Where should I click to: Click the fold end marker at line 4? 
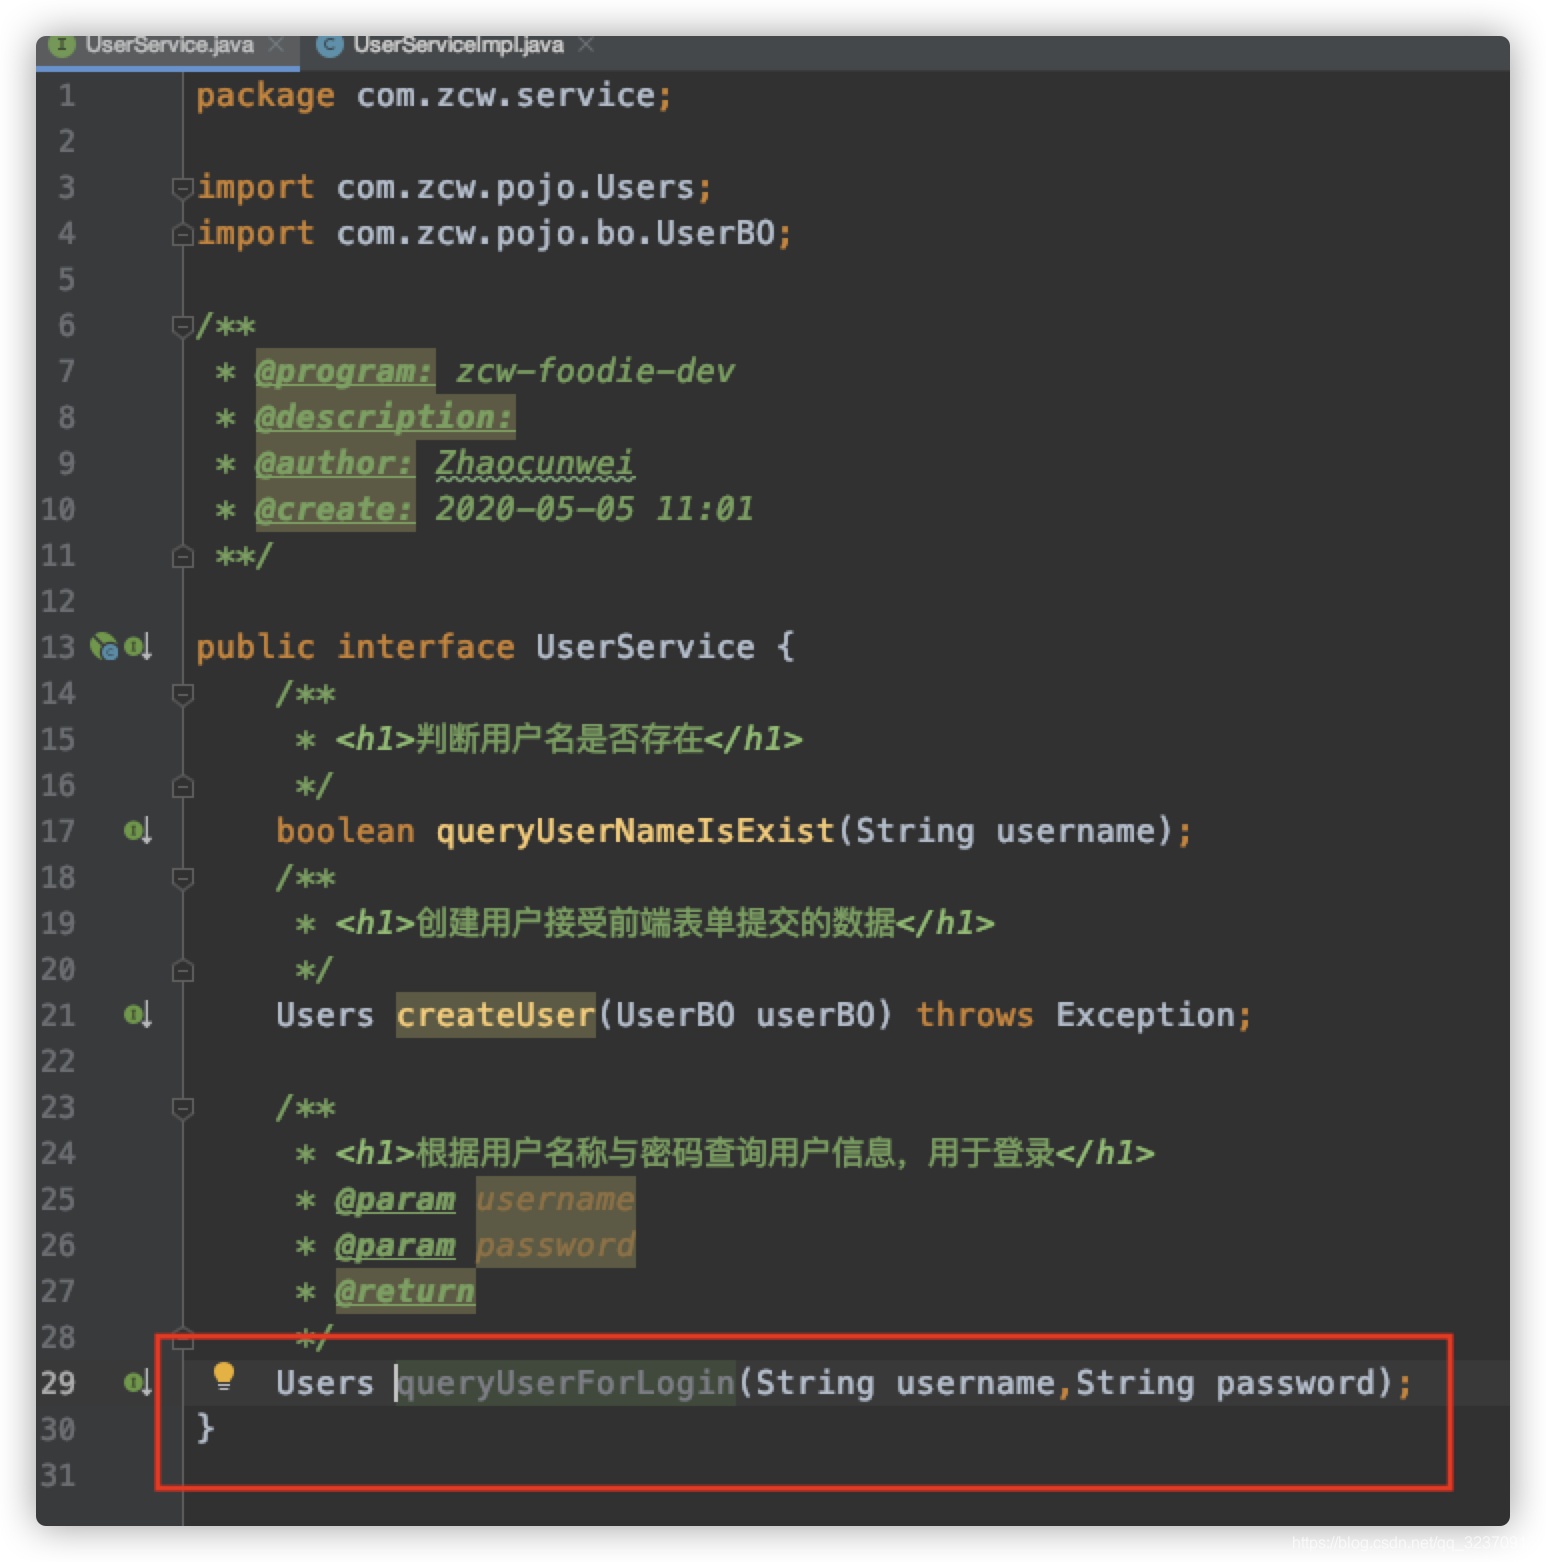(182, 234)
